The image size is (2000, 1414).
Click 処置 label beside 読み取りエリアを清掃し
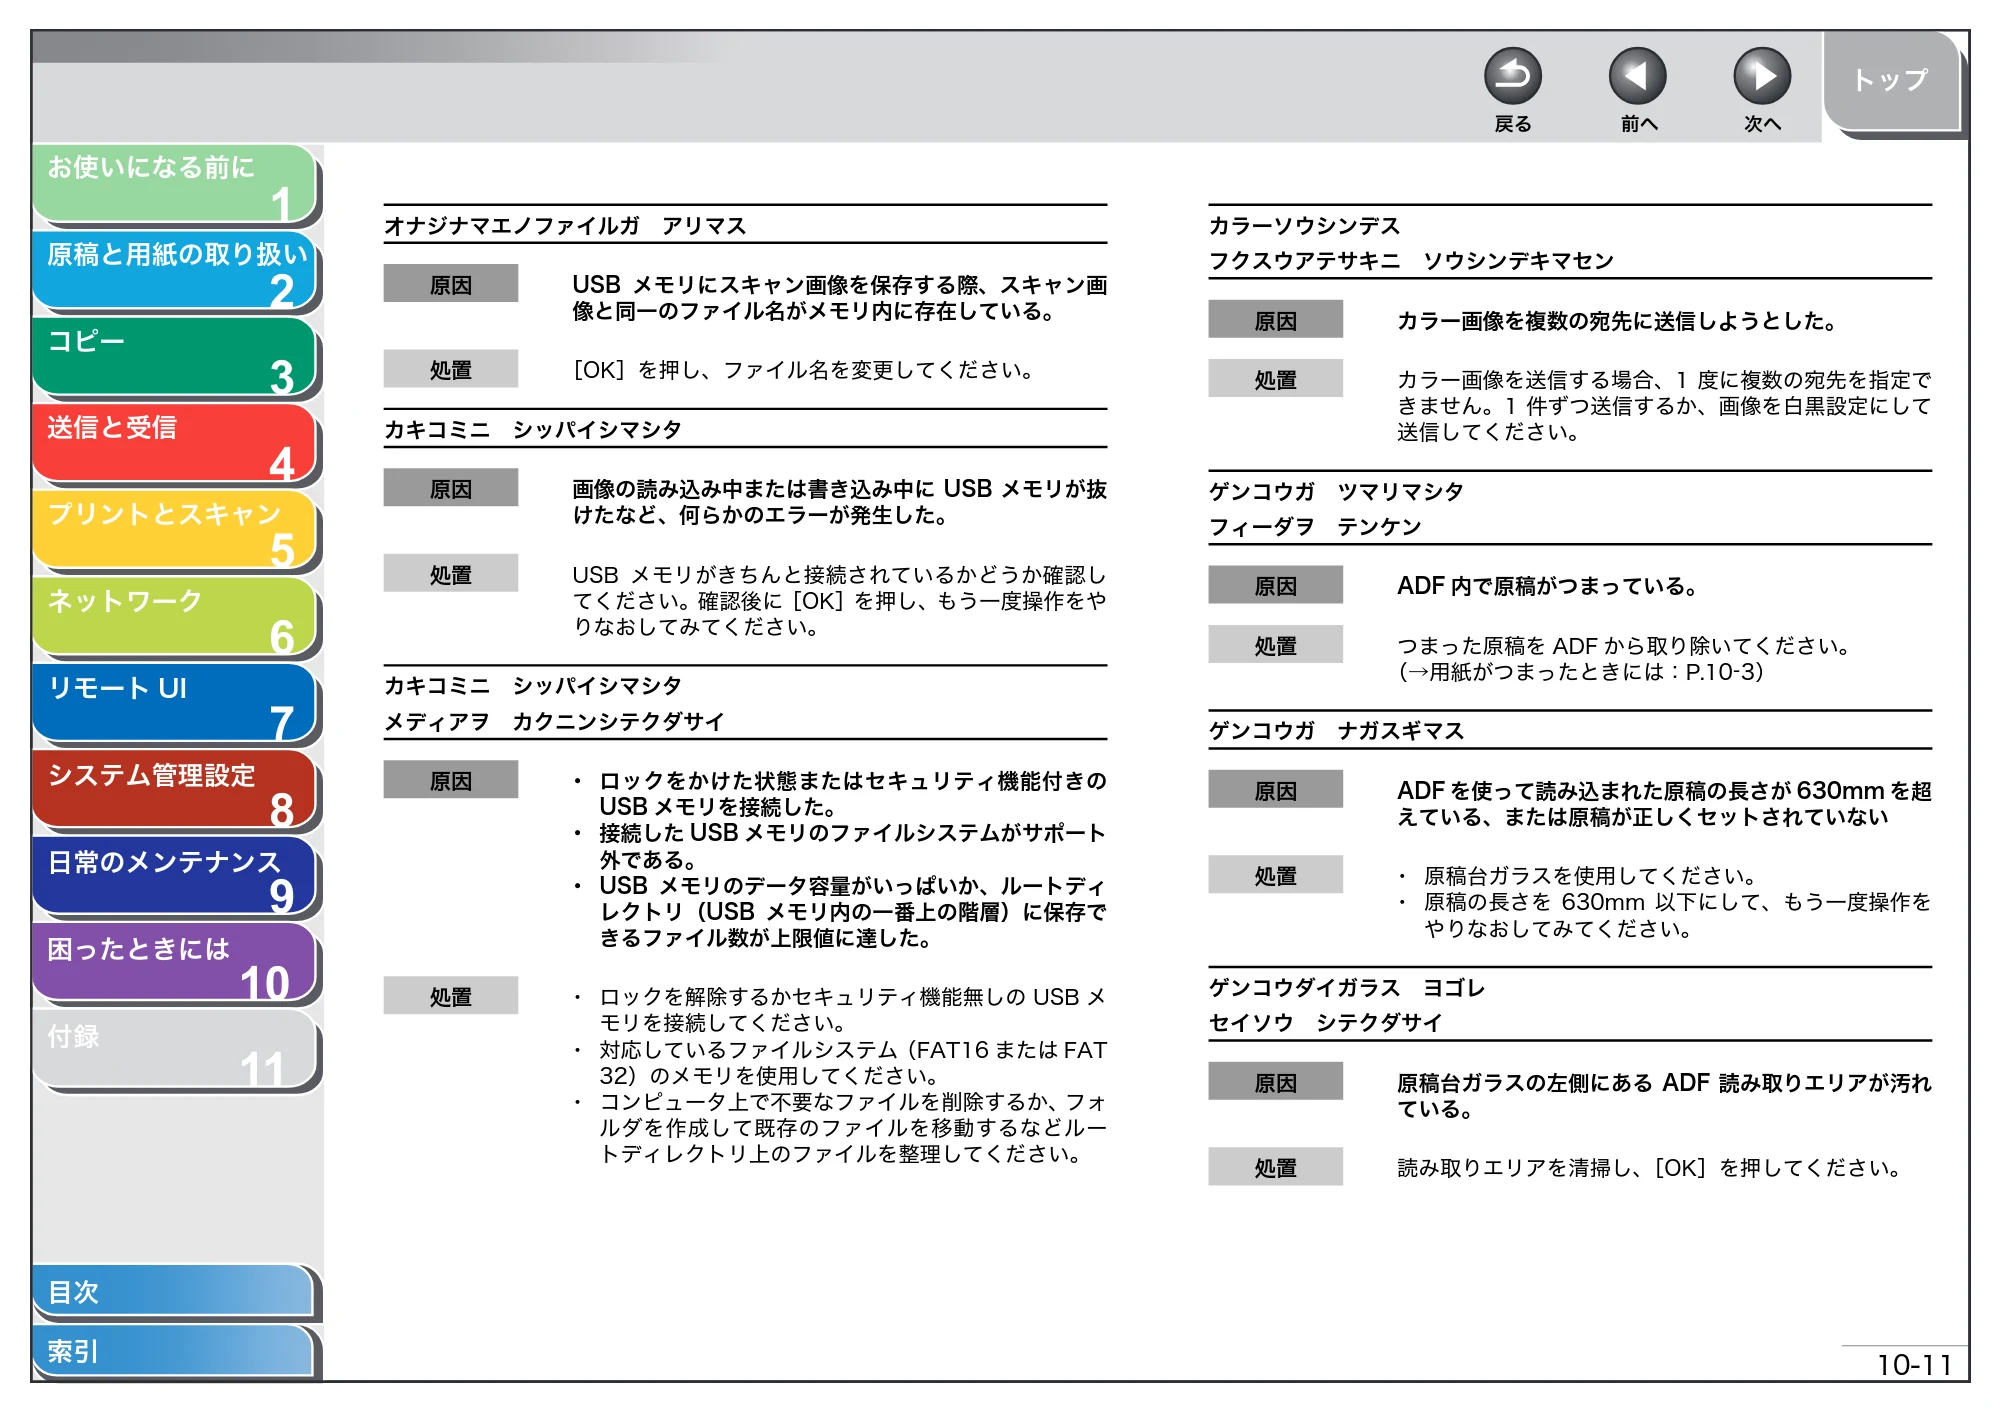[1275, 1167]
